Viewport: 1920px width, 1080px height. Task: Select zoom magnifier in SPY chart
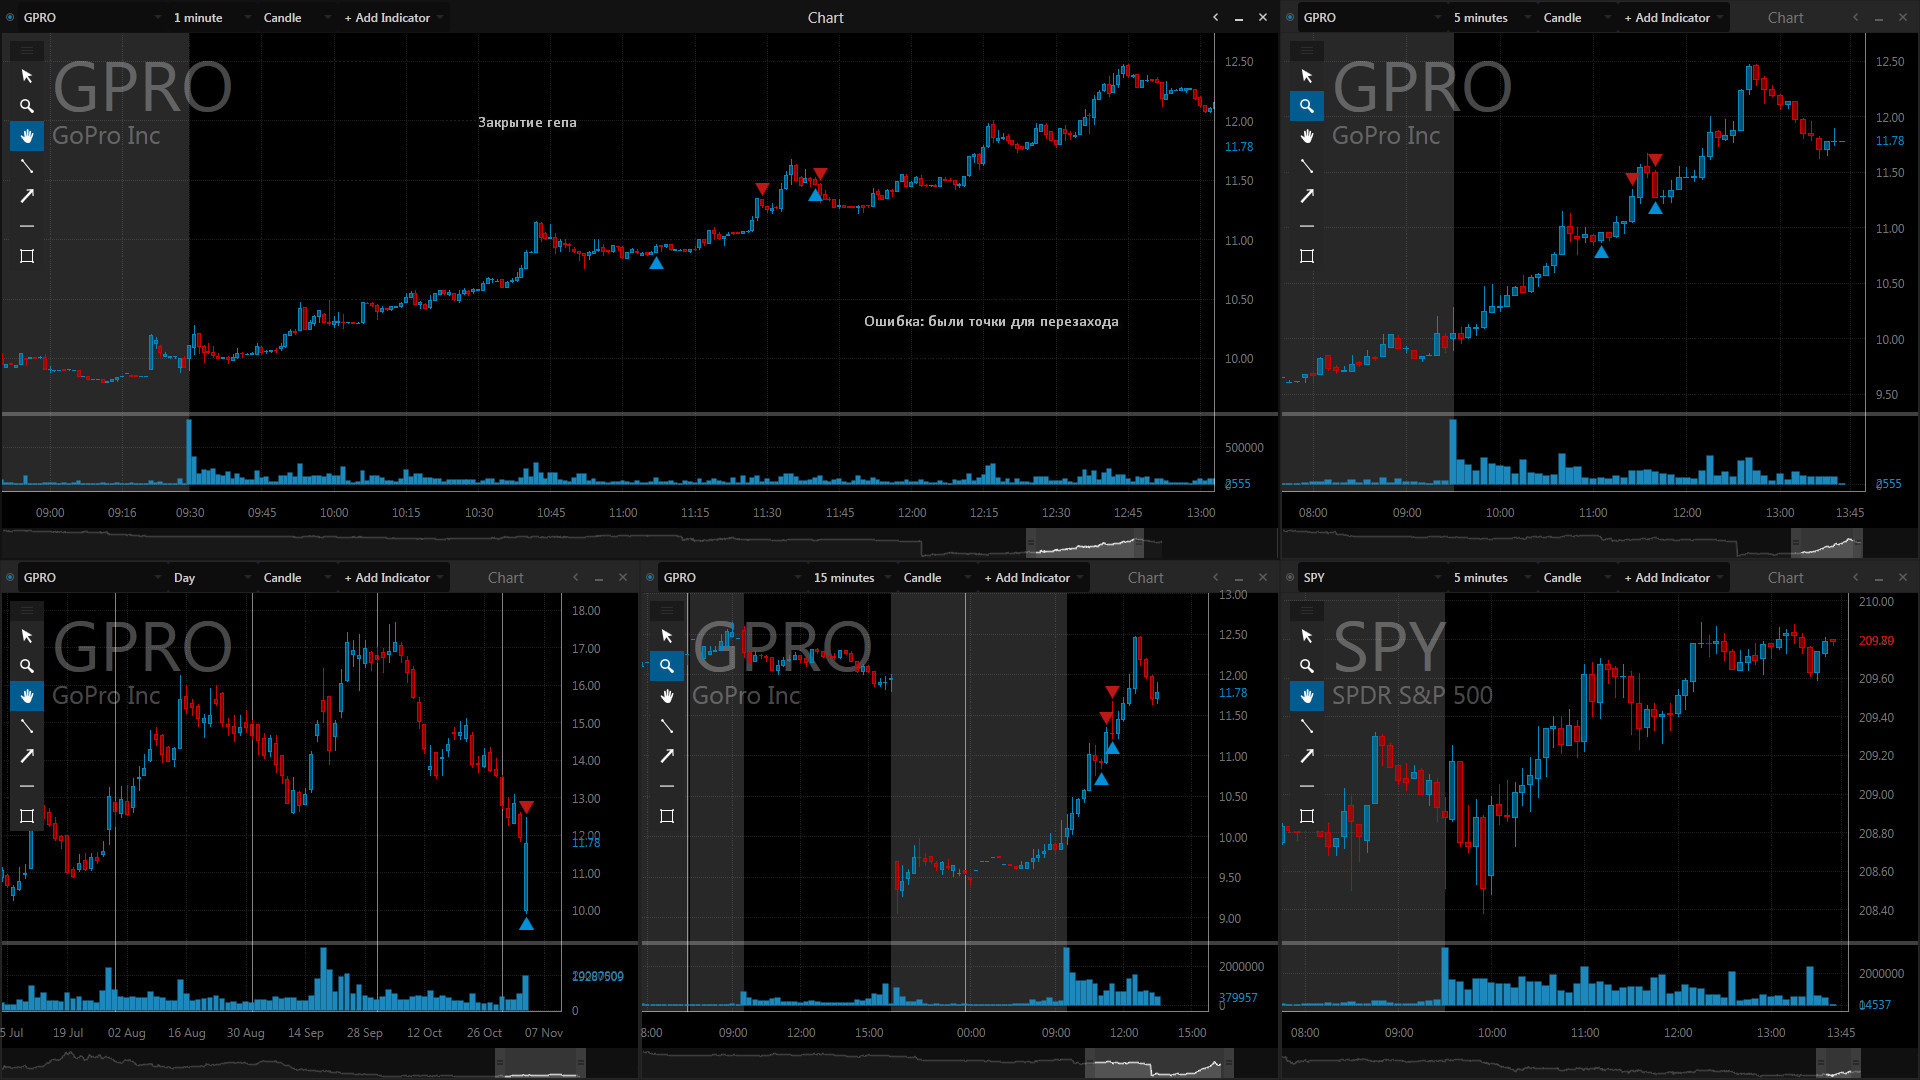point(1307,666)
